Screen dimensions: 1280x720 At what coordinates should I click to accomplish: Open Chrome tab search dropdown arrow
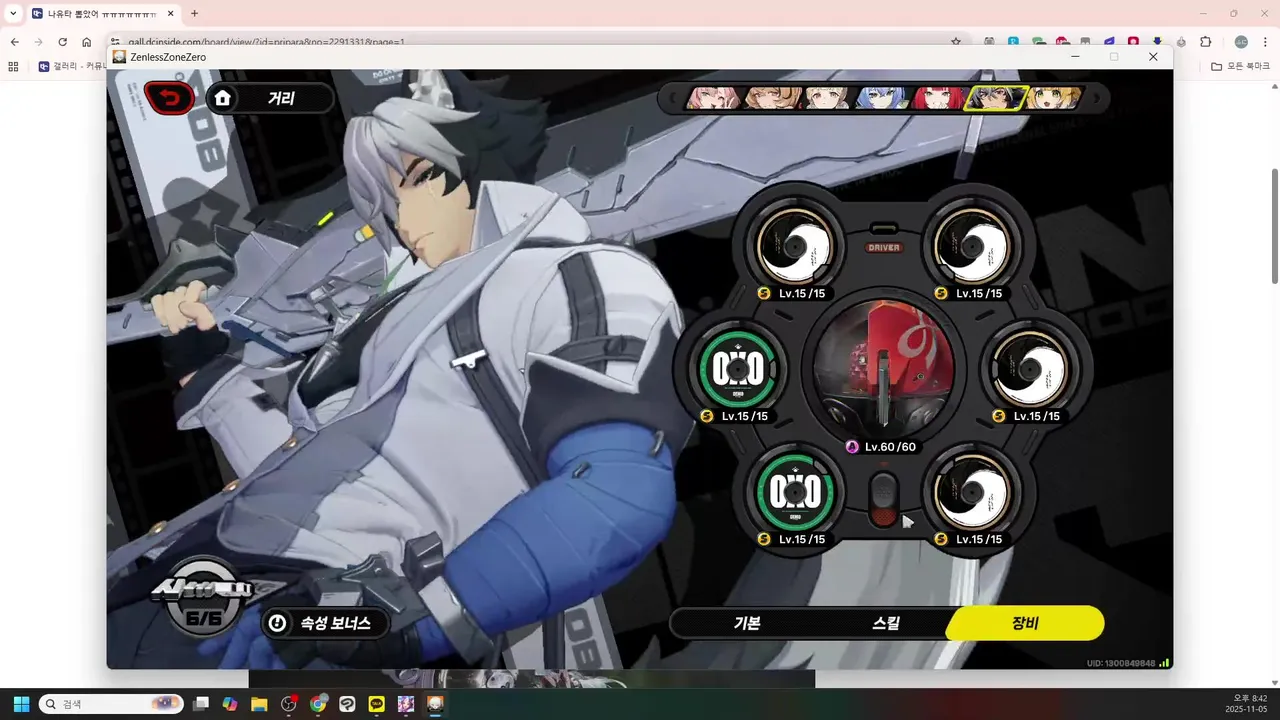(x=13, y=13)
